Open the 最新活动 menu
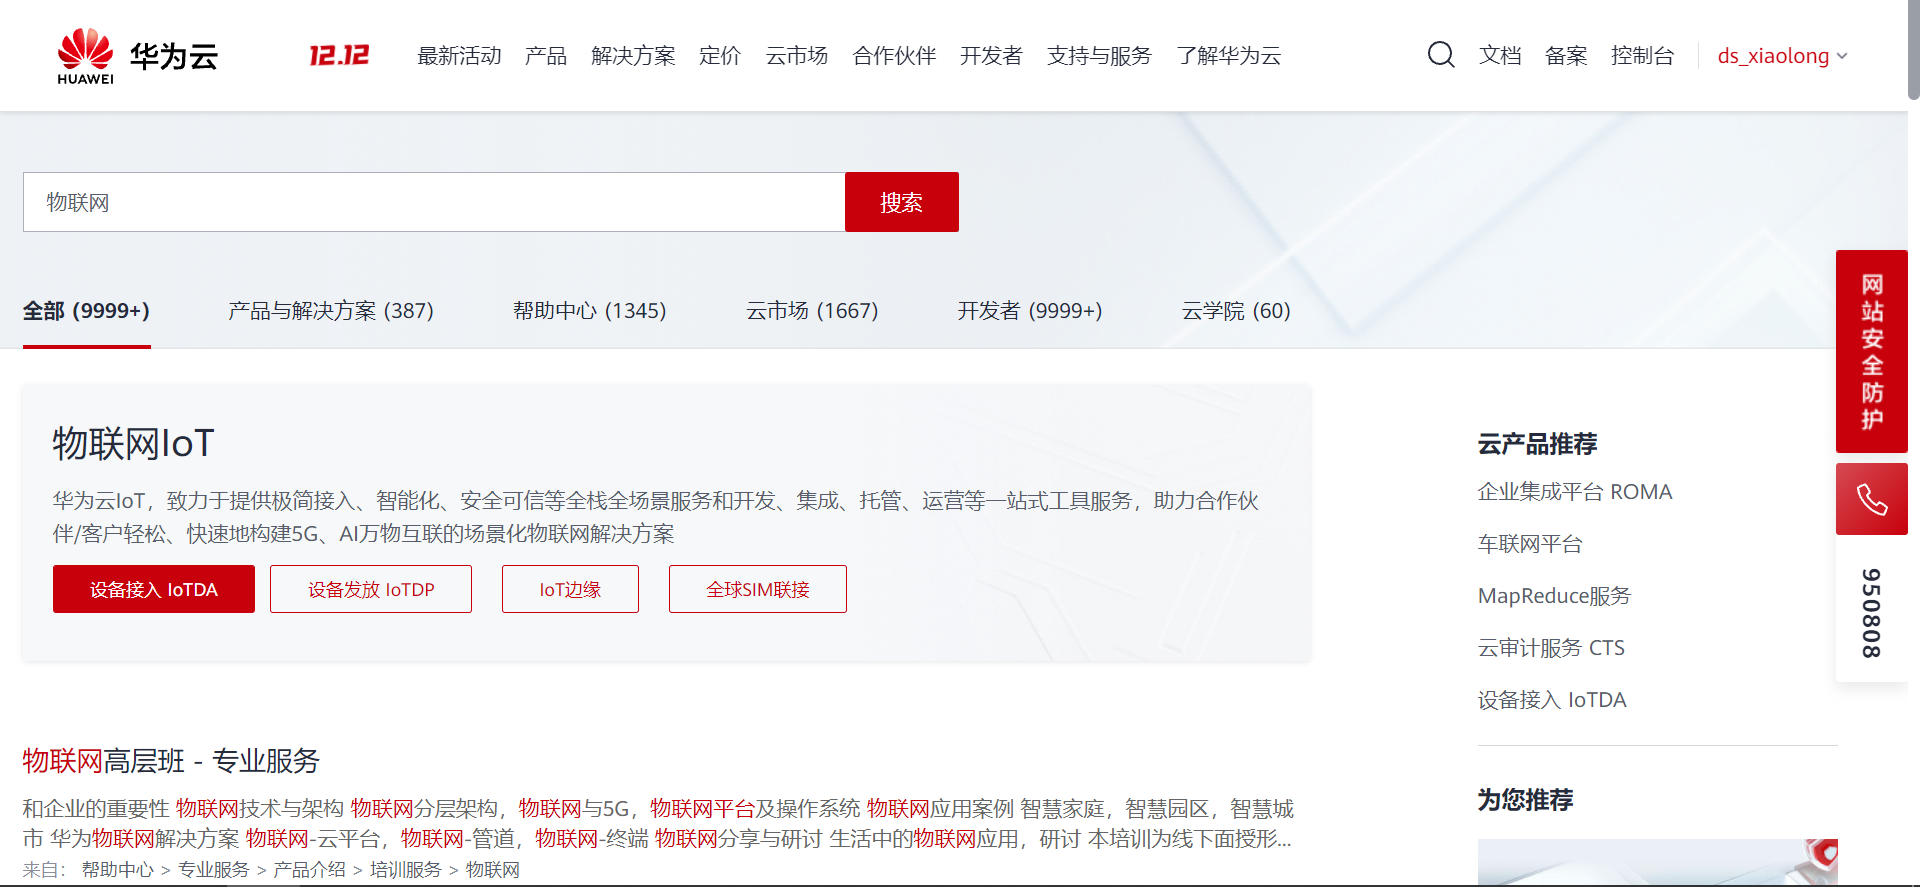 pyautogui.click(x=459, y=56)
